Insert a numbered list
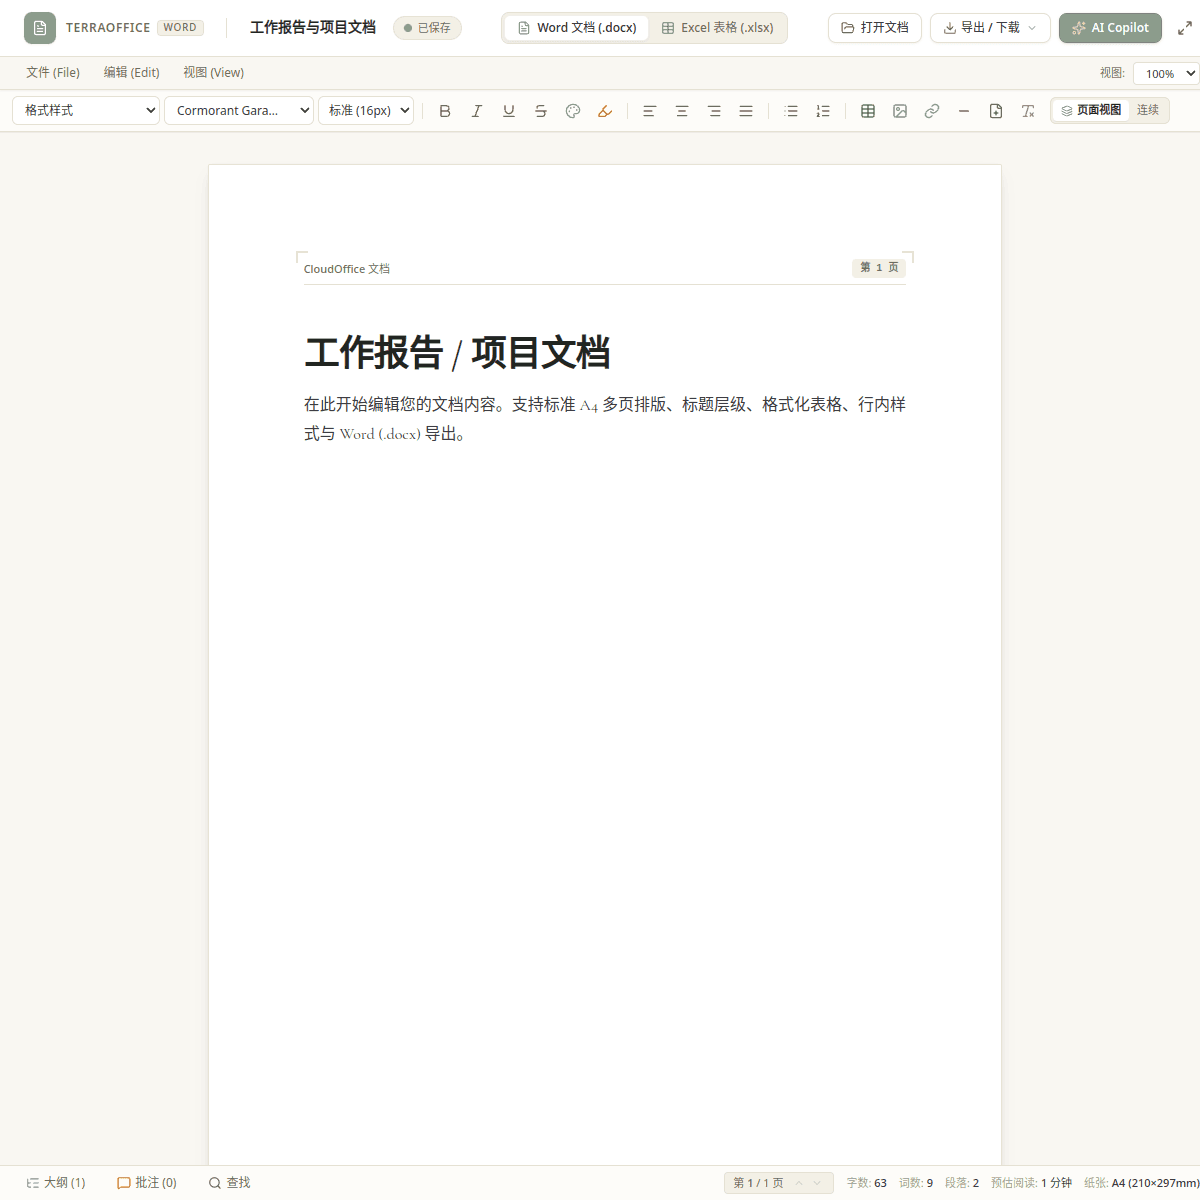 (823, 111)
